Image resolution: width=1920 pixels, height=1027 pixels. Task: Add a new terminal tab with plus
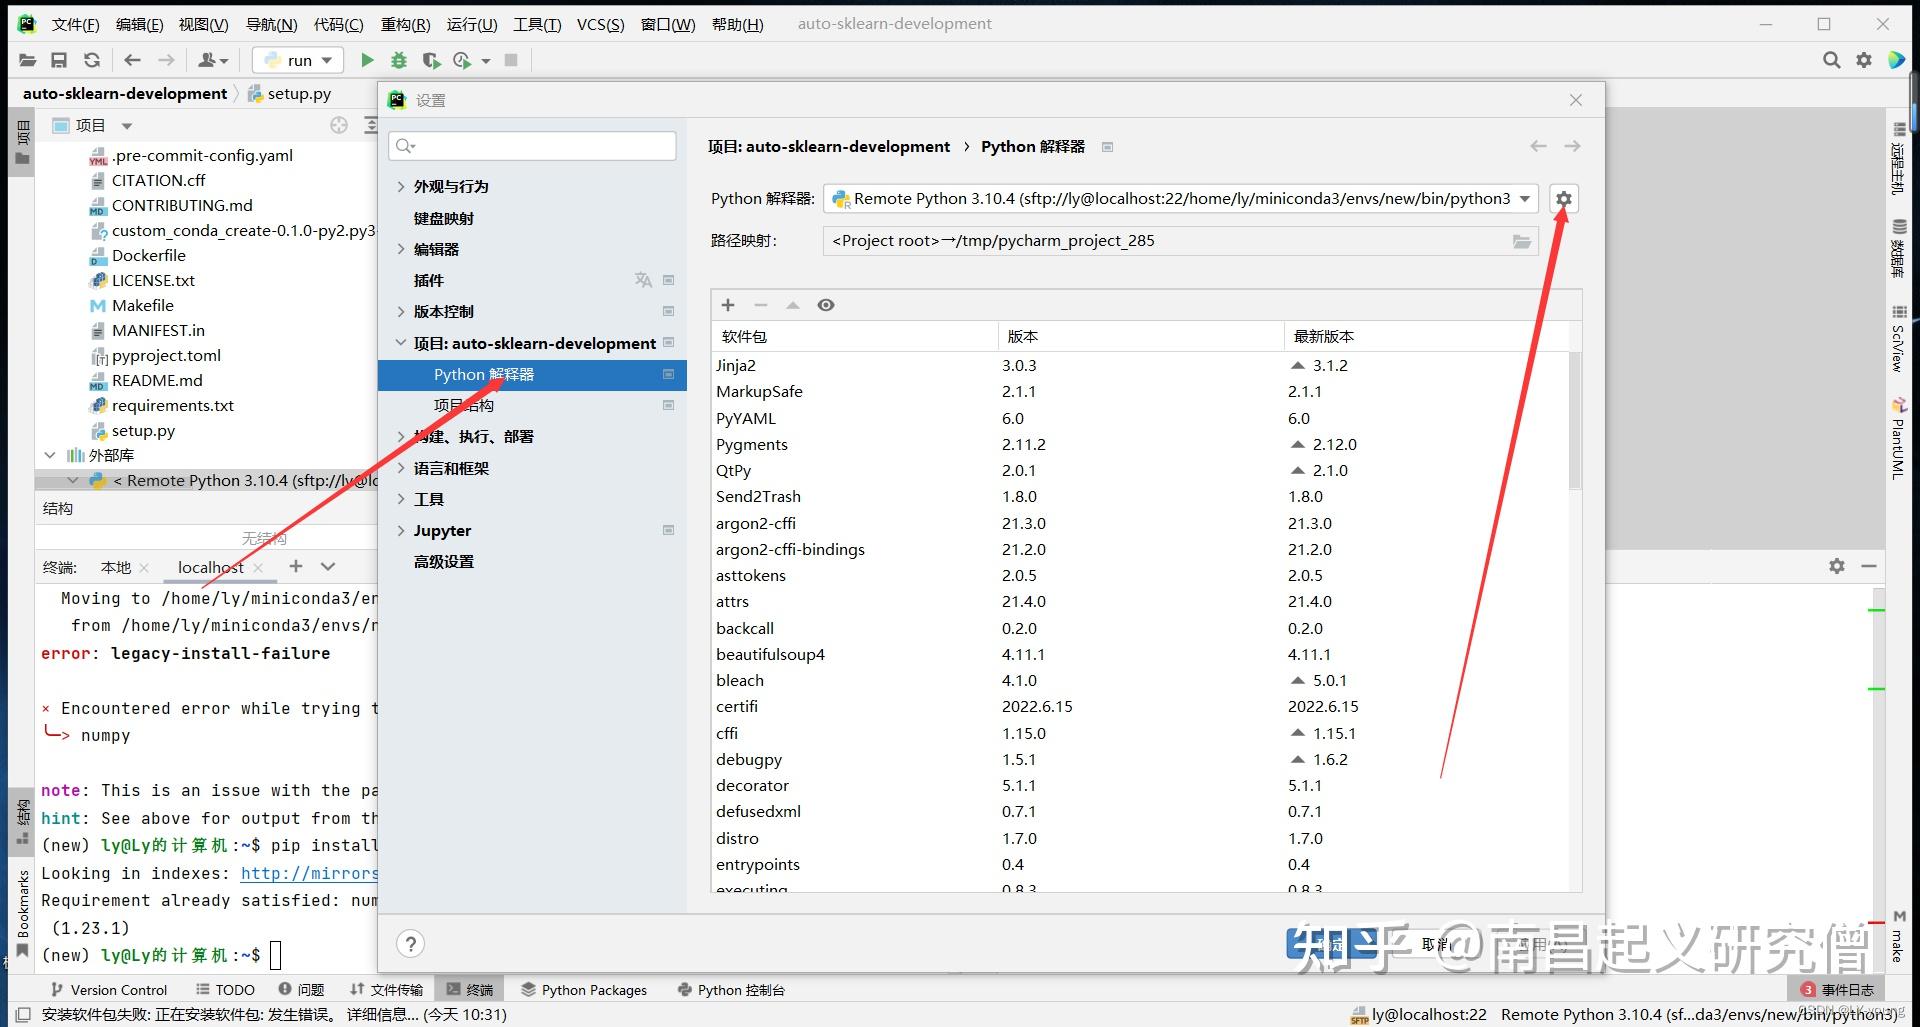[296, 566]
